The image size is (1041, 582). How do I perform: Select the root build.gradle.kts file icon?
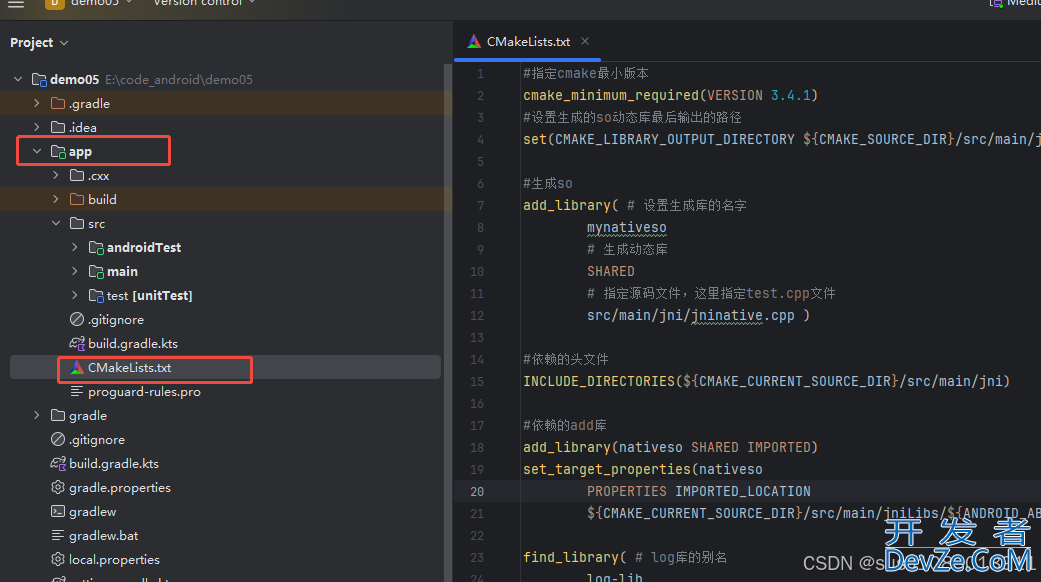58,464
